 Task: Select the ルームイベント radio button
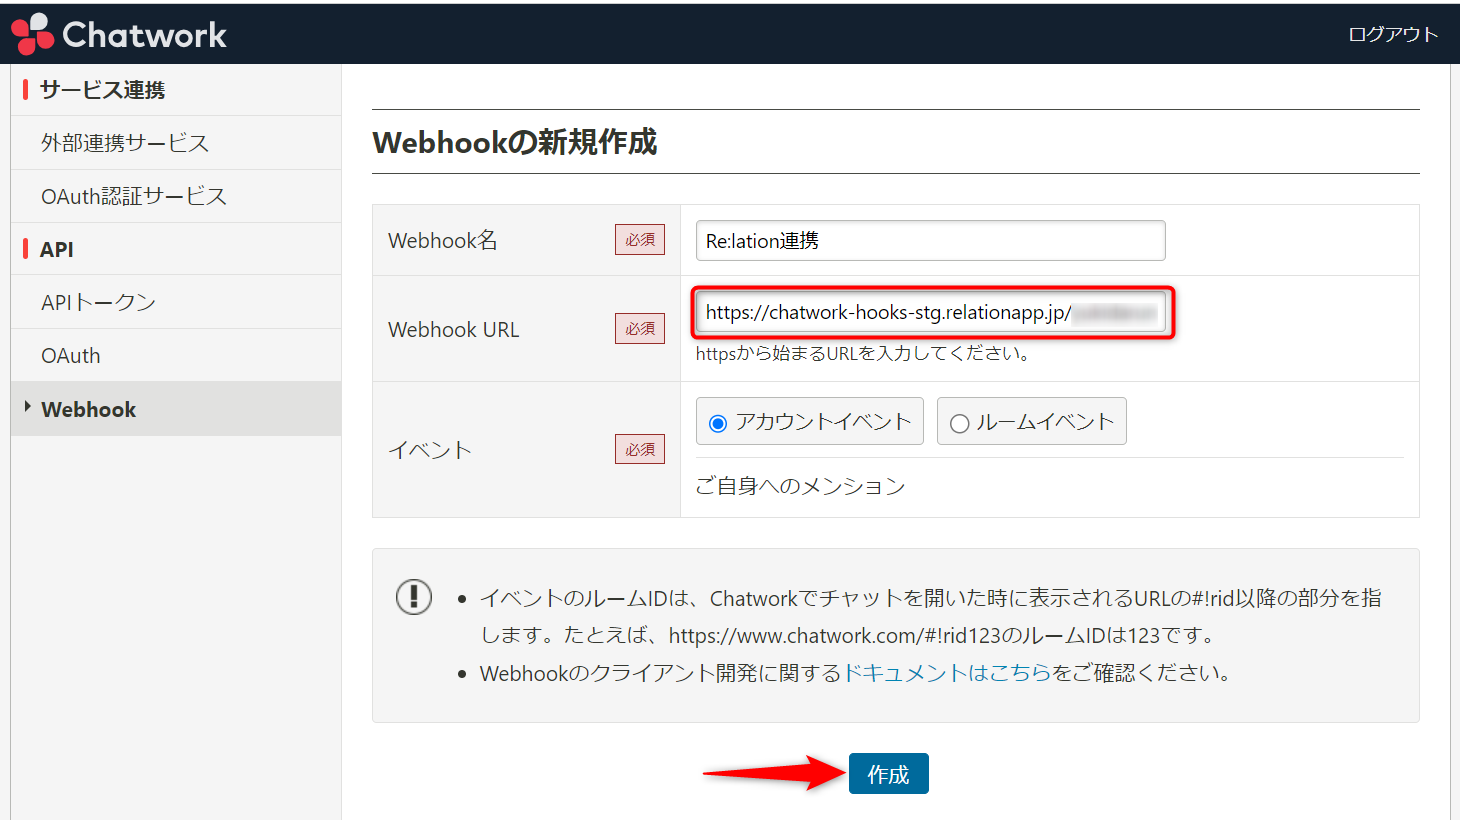tap(959, 423)
